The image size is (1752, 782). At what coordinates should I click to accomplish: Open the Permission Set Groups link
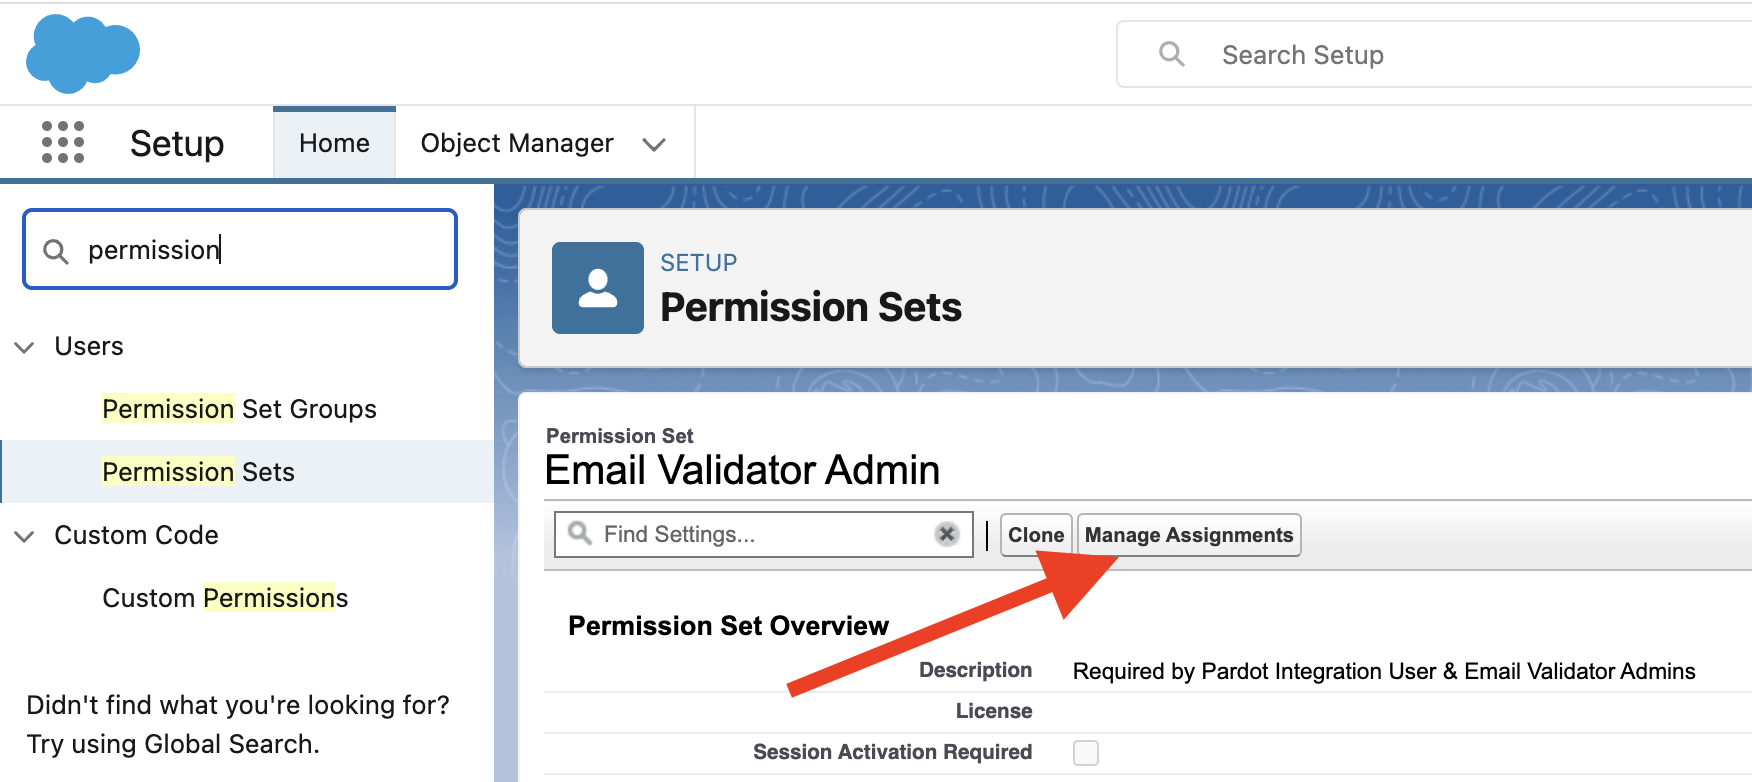click(x=238, y=408)
